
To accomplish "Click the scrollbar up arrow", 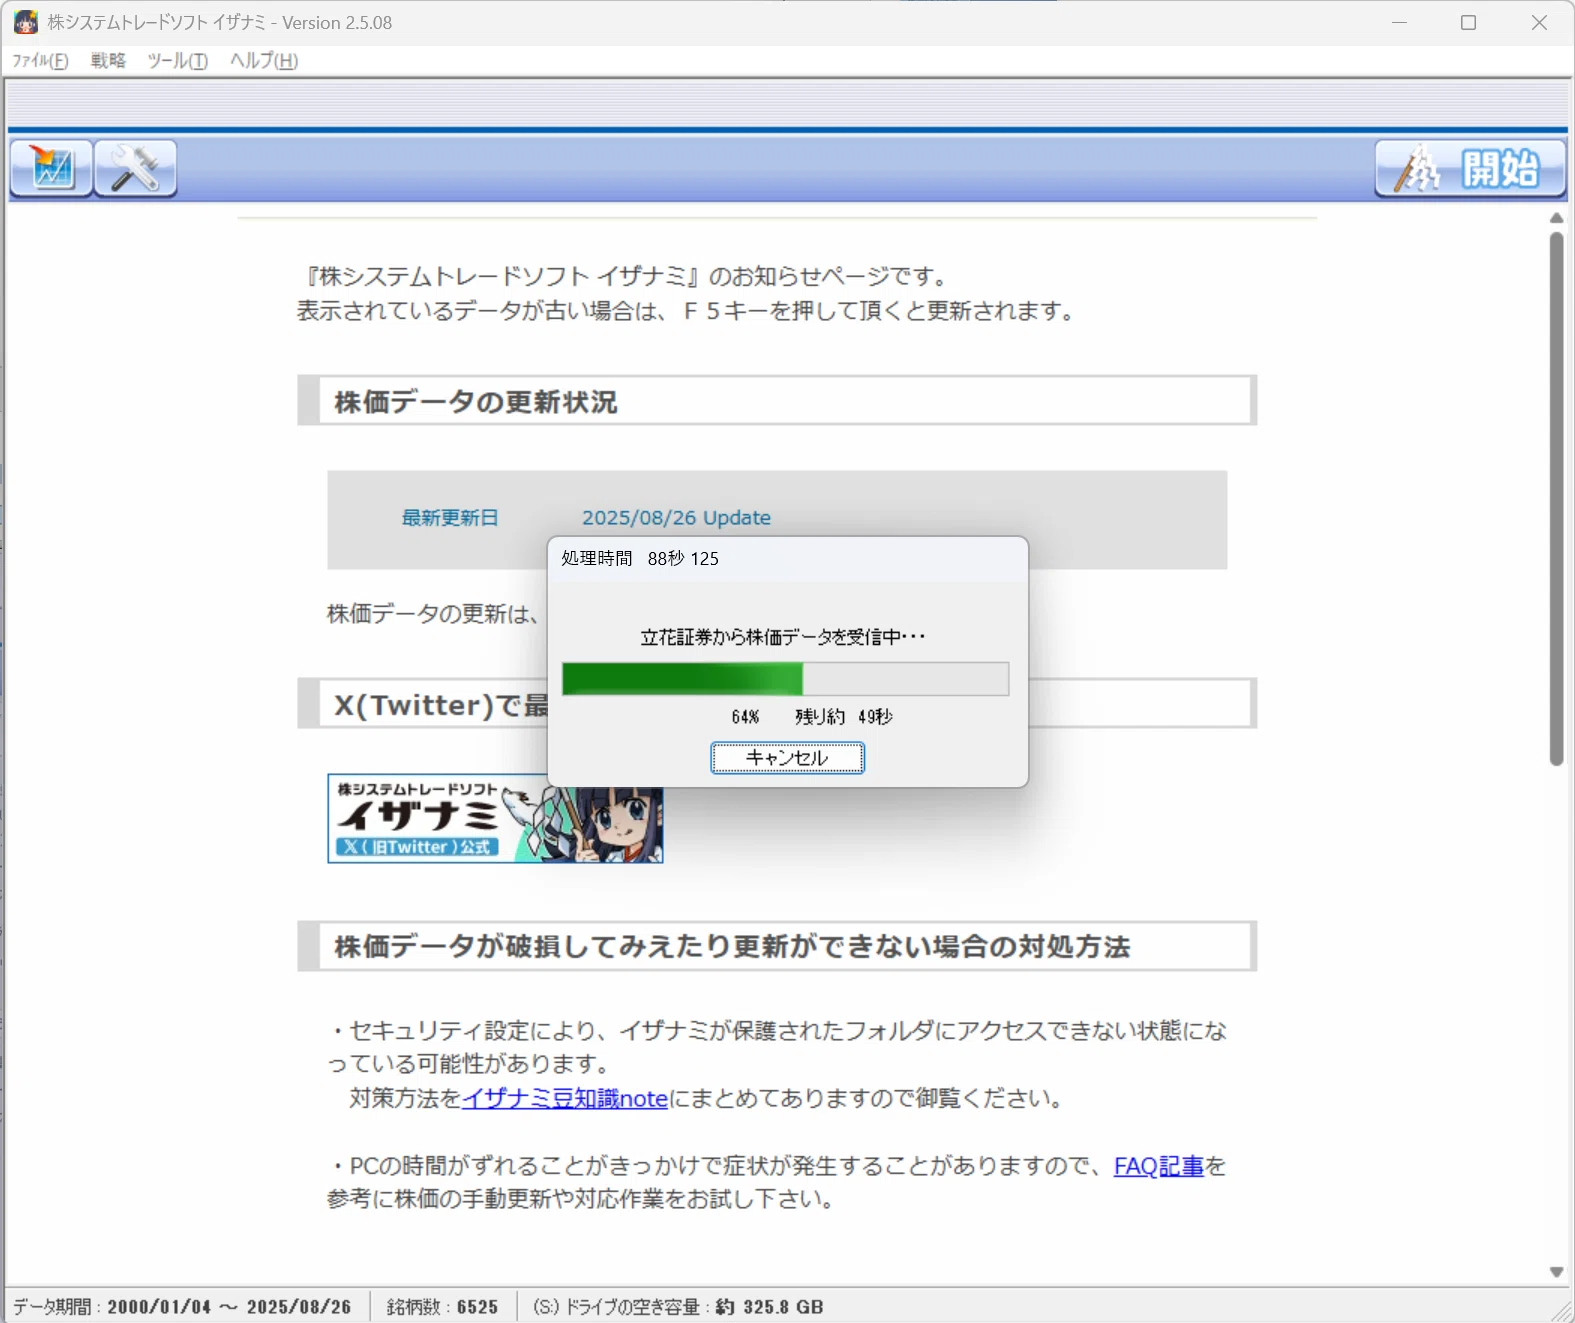I will (1556, 218).
